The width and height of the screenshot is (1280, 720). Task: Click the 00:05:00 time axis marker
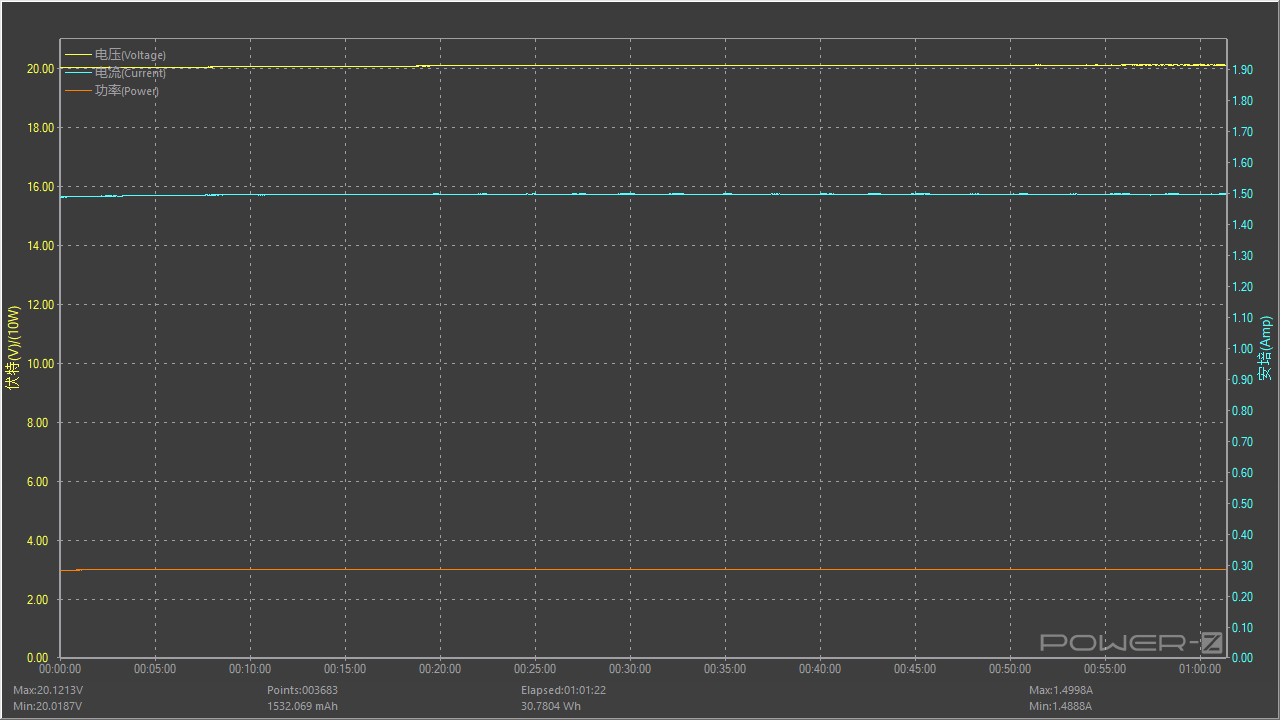click(x=154, y=669)
